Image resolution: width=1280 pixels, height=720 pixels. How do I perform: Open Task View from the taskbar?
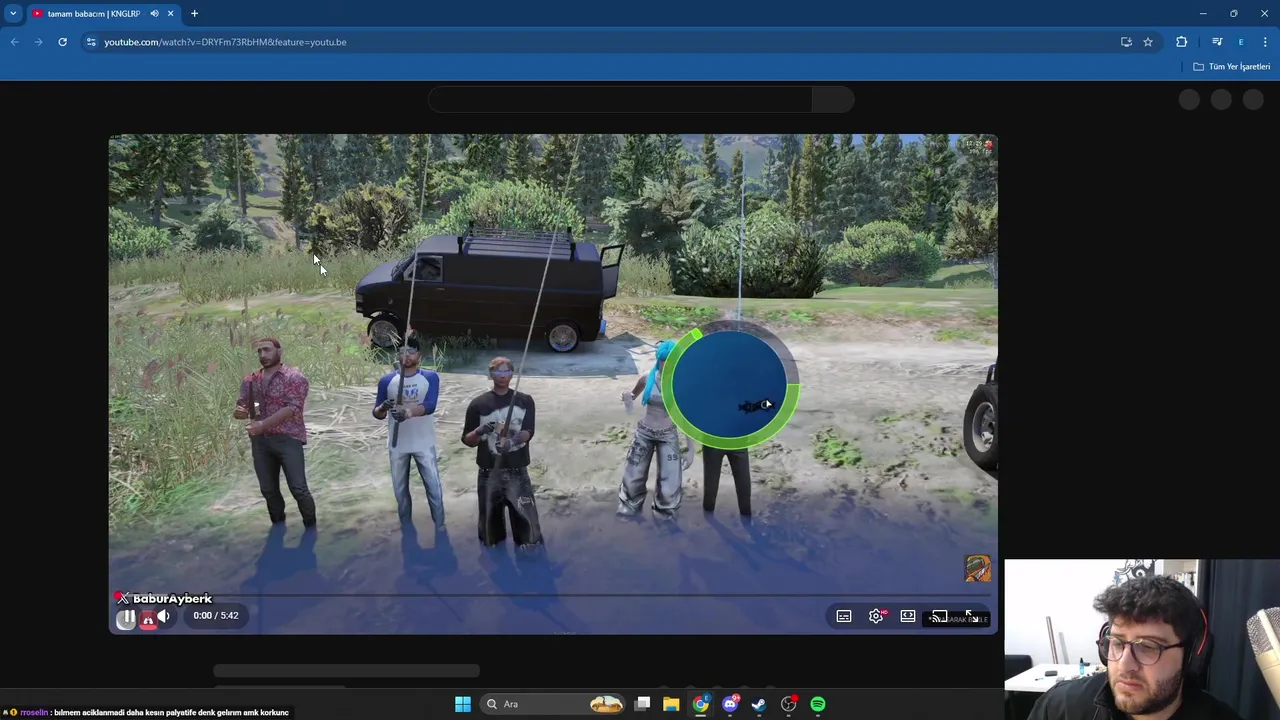pyautogui.click(x=643, y=704)
